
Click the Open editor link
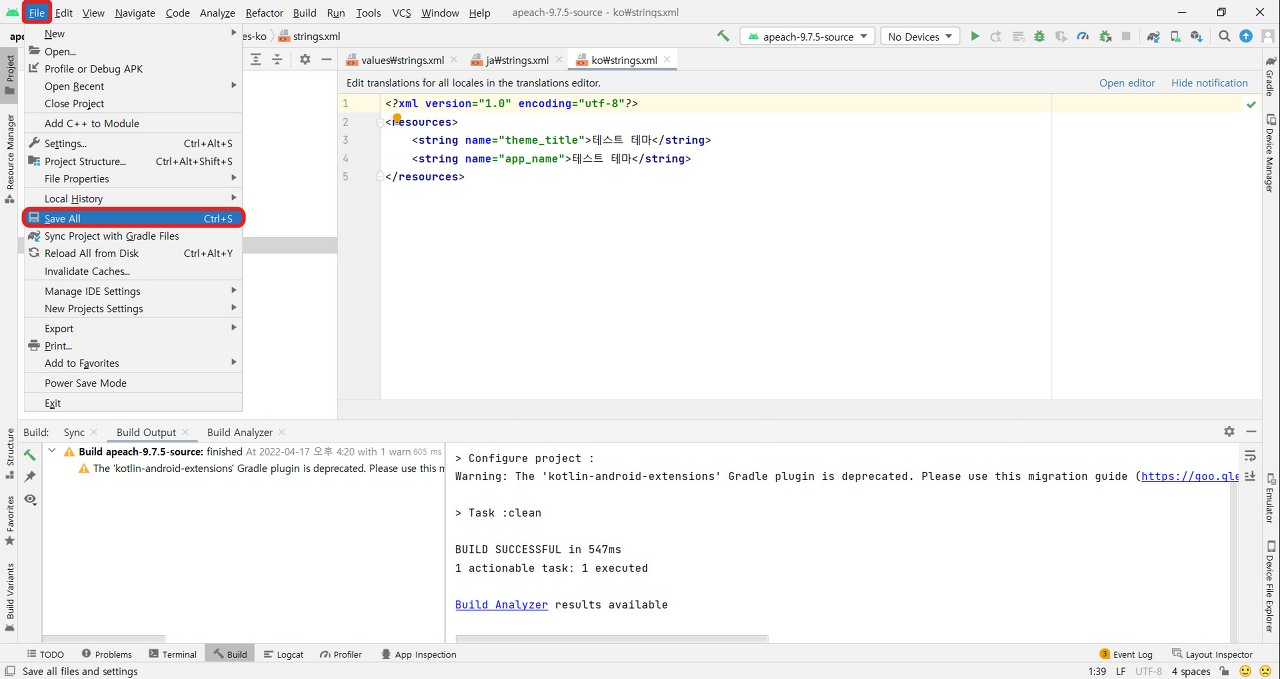point(1127,83)
